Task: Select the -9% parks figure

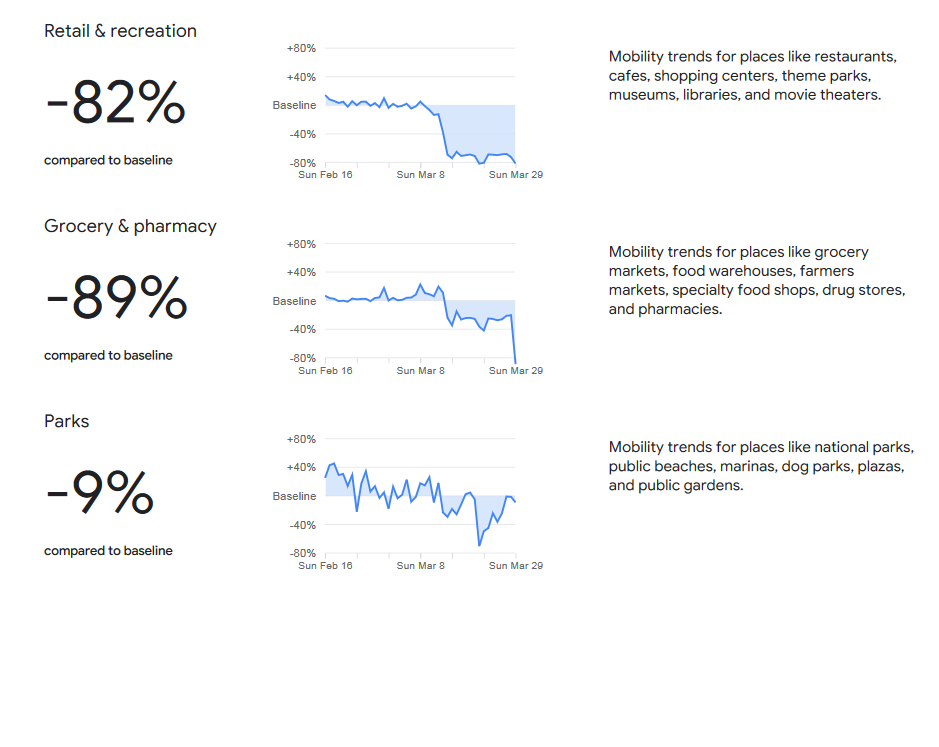Action: pos(100,492)
